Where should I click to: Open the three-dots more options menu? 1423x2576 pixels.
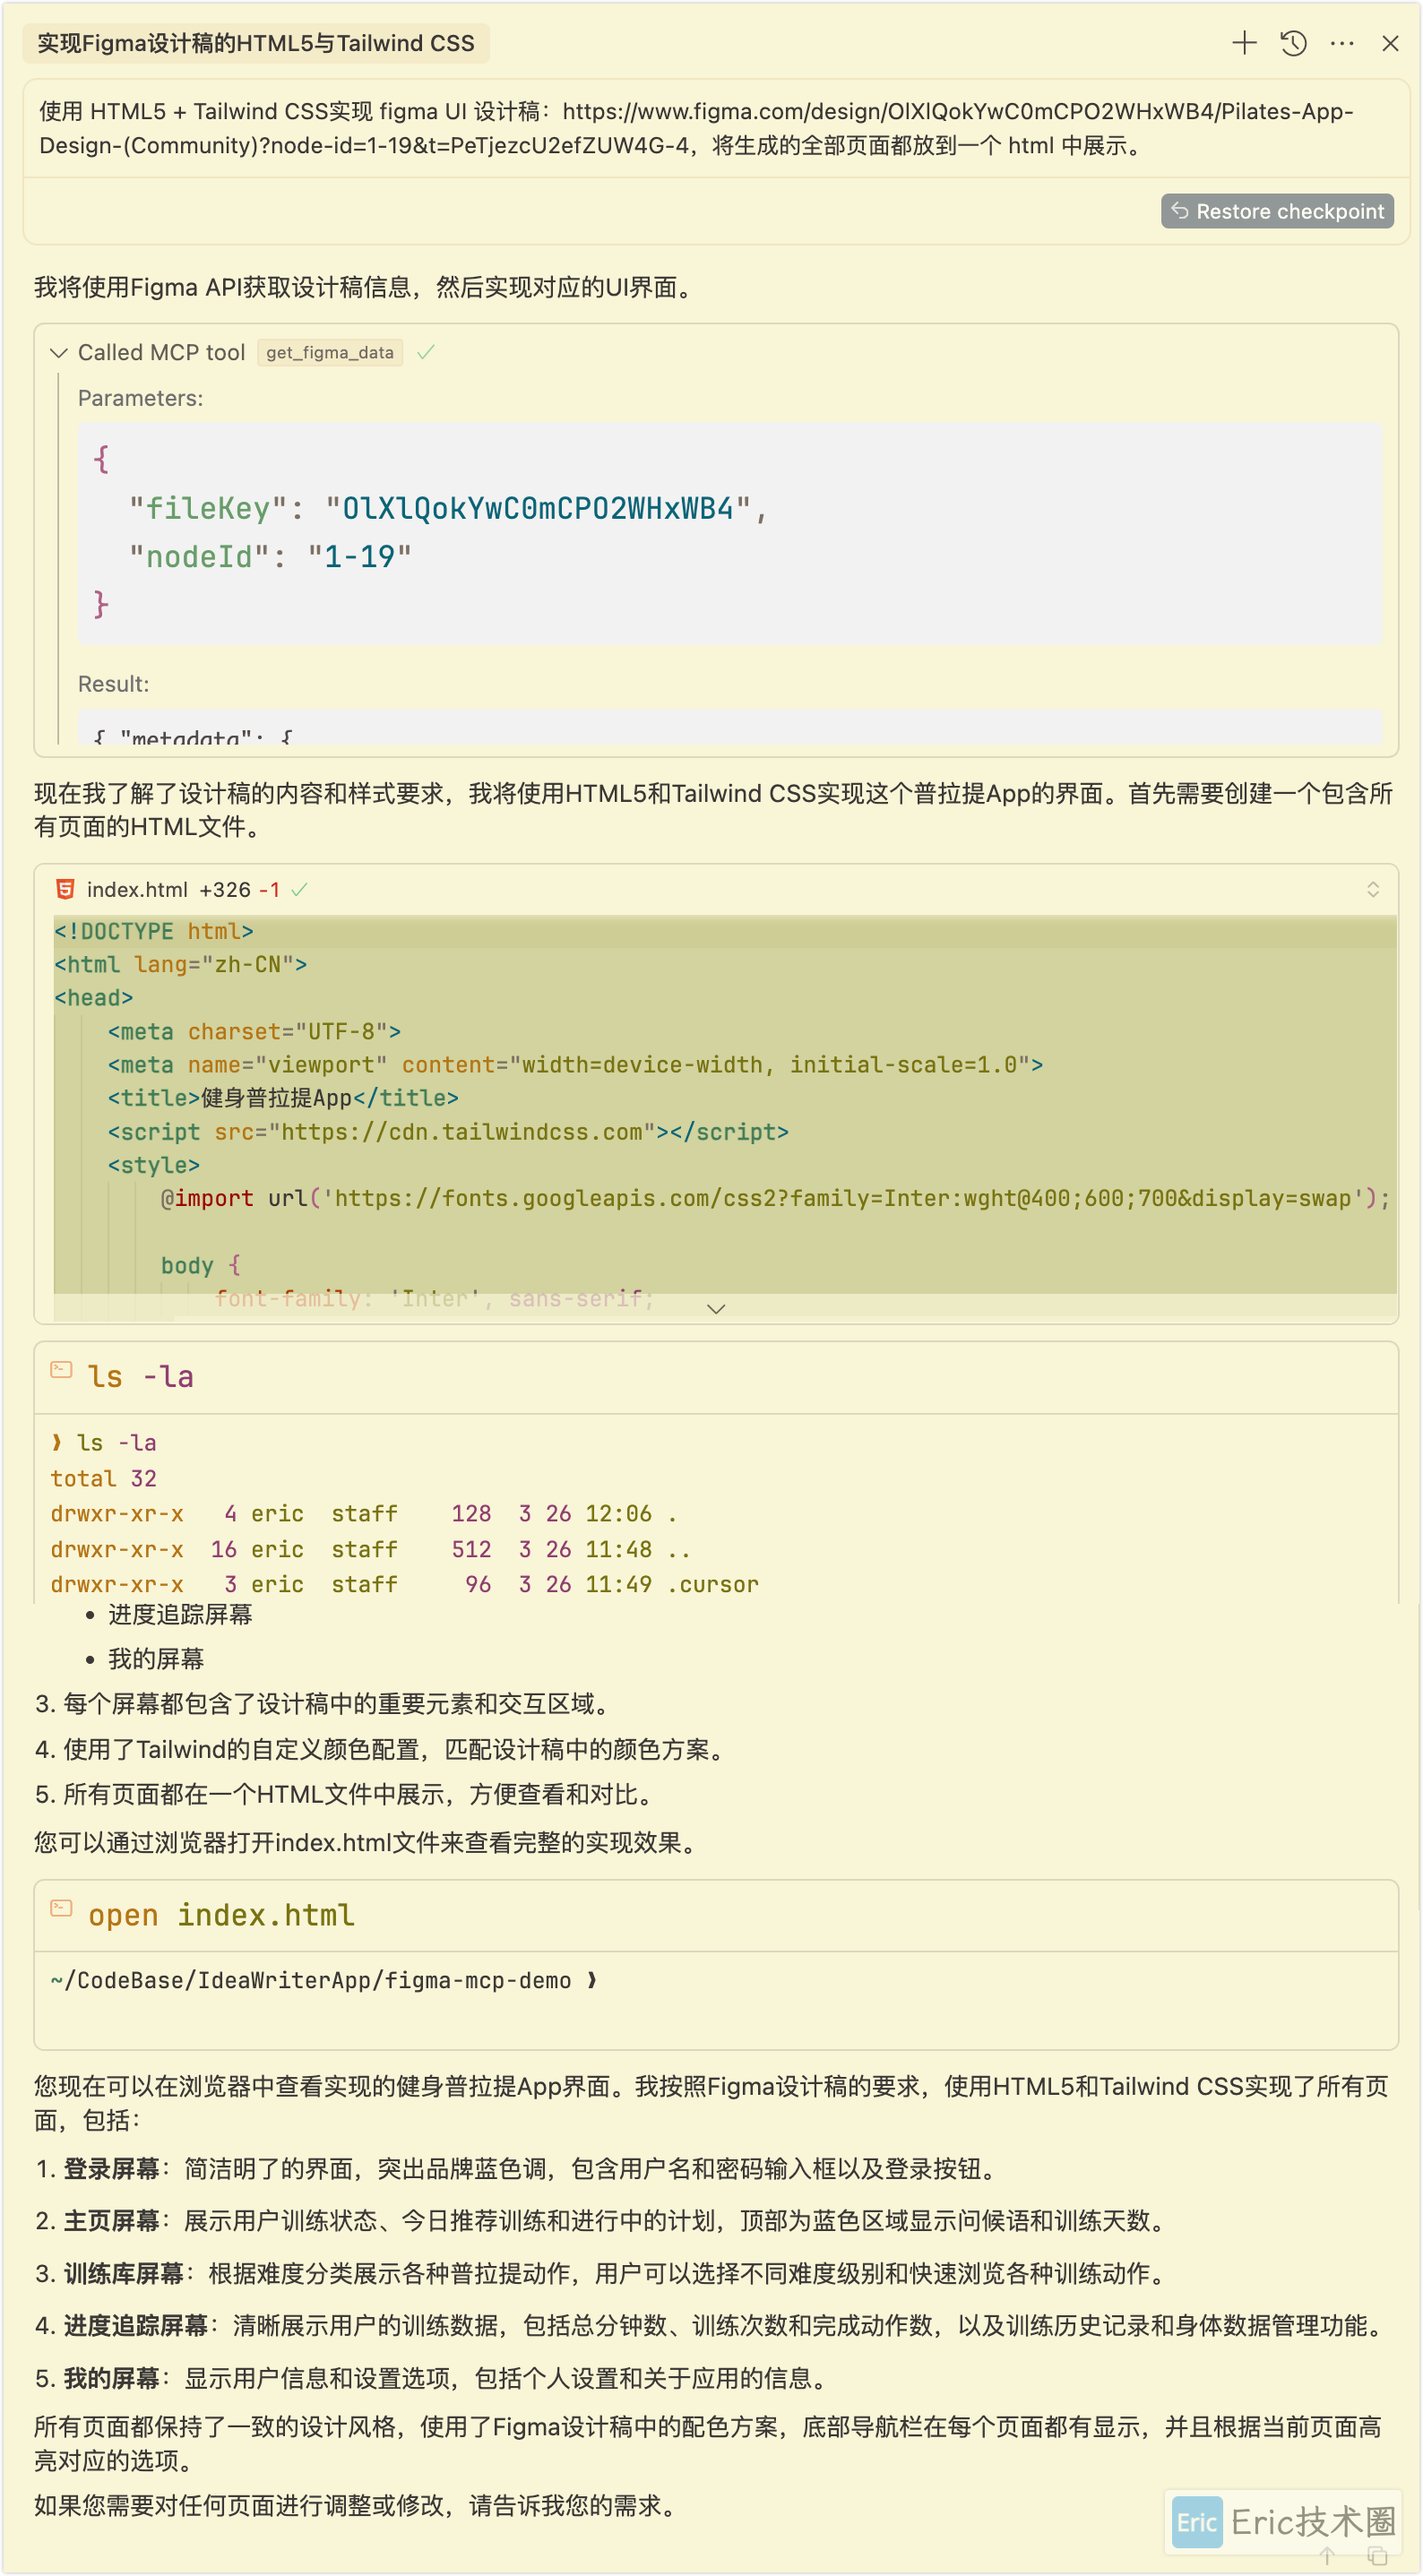tap(1342, 43)
